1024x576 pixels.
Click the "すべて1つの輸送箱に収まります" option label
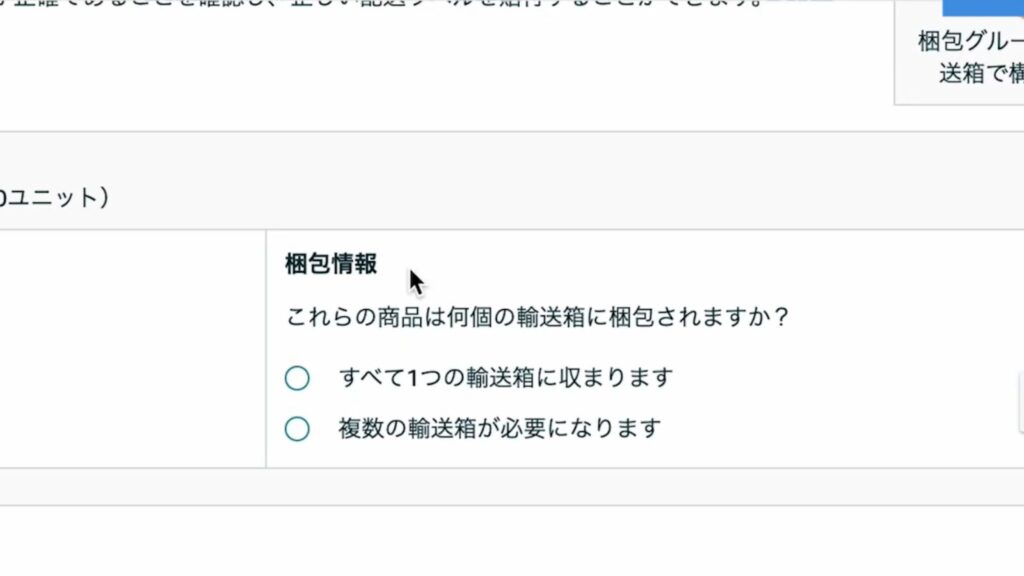coord(505,378)
